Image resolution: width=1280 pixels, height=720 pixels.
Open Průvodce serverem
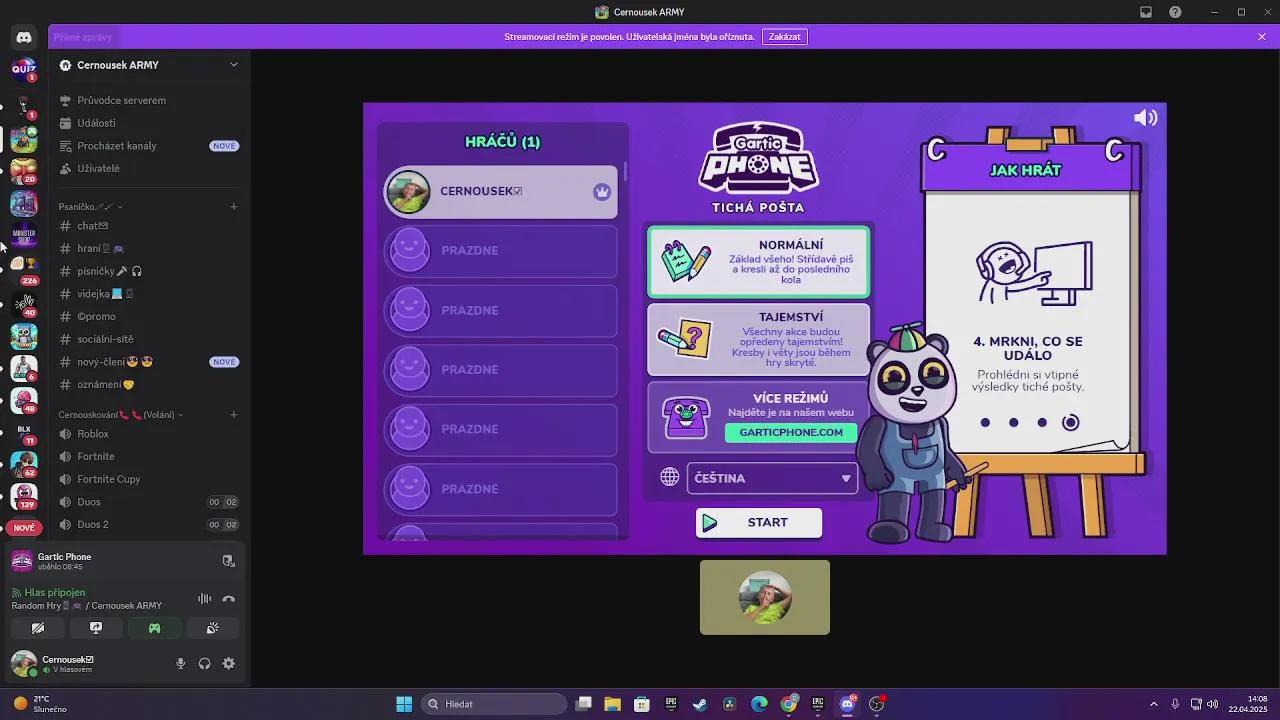pyautogui.click(x=148, y=100)
